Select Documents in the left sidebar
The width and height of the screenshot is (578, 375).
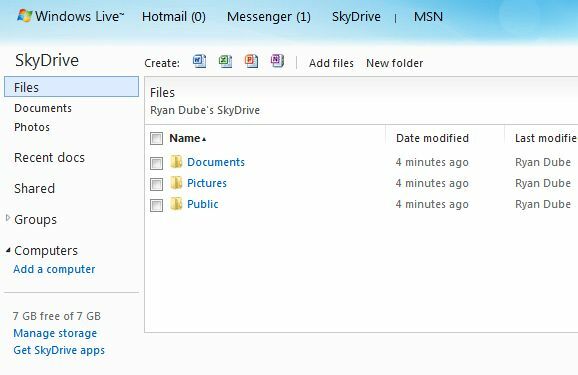pyautogui.click(x=43, y=108)
